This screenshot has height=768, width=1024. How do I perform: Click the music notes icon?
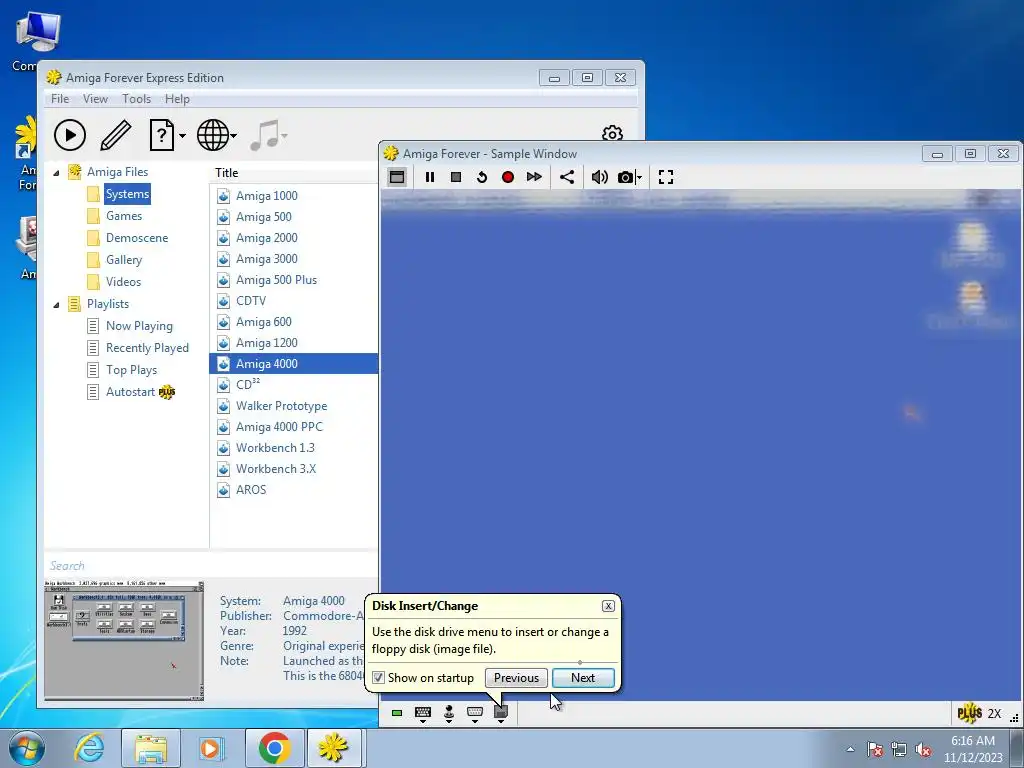coord(264,135)
